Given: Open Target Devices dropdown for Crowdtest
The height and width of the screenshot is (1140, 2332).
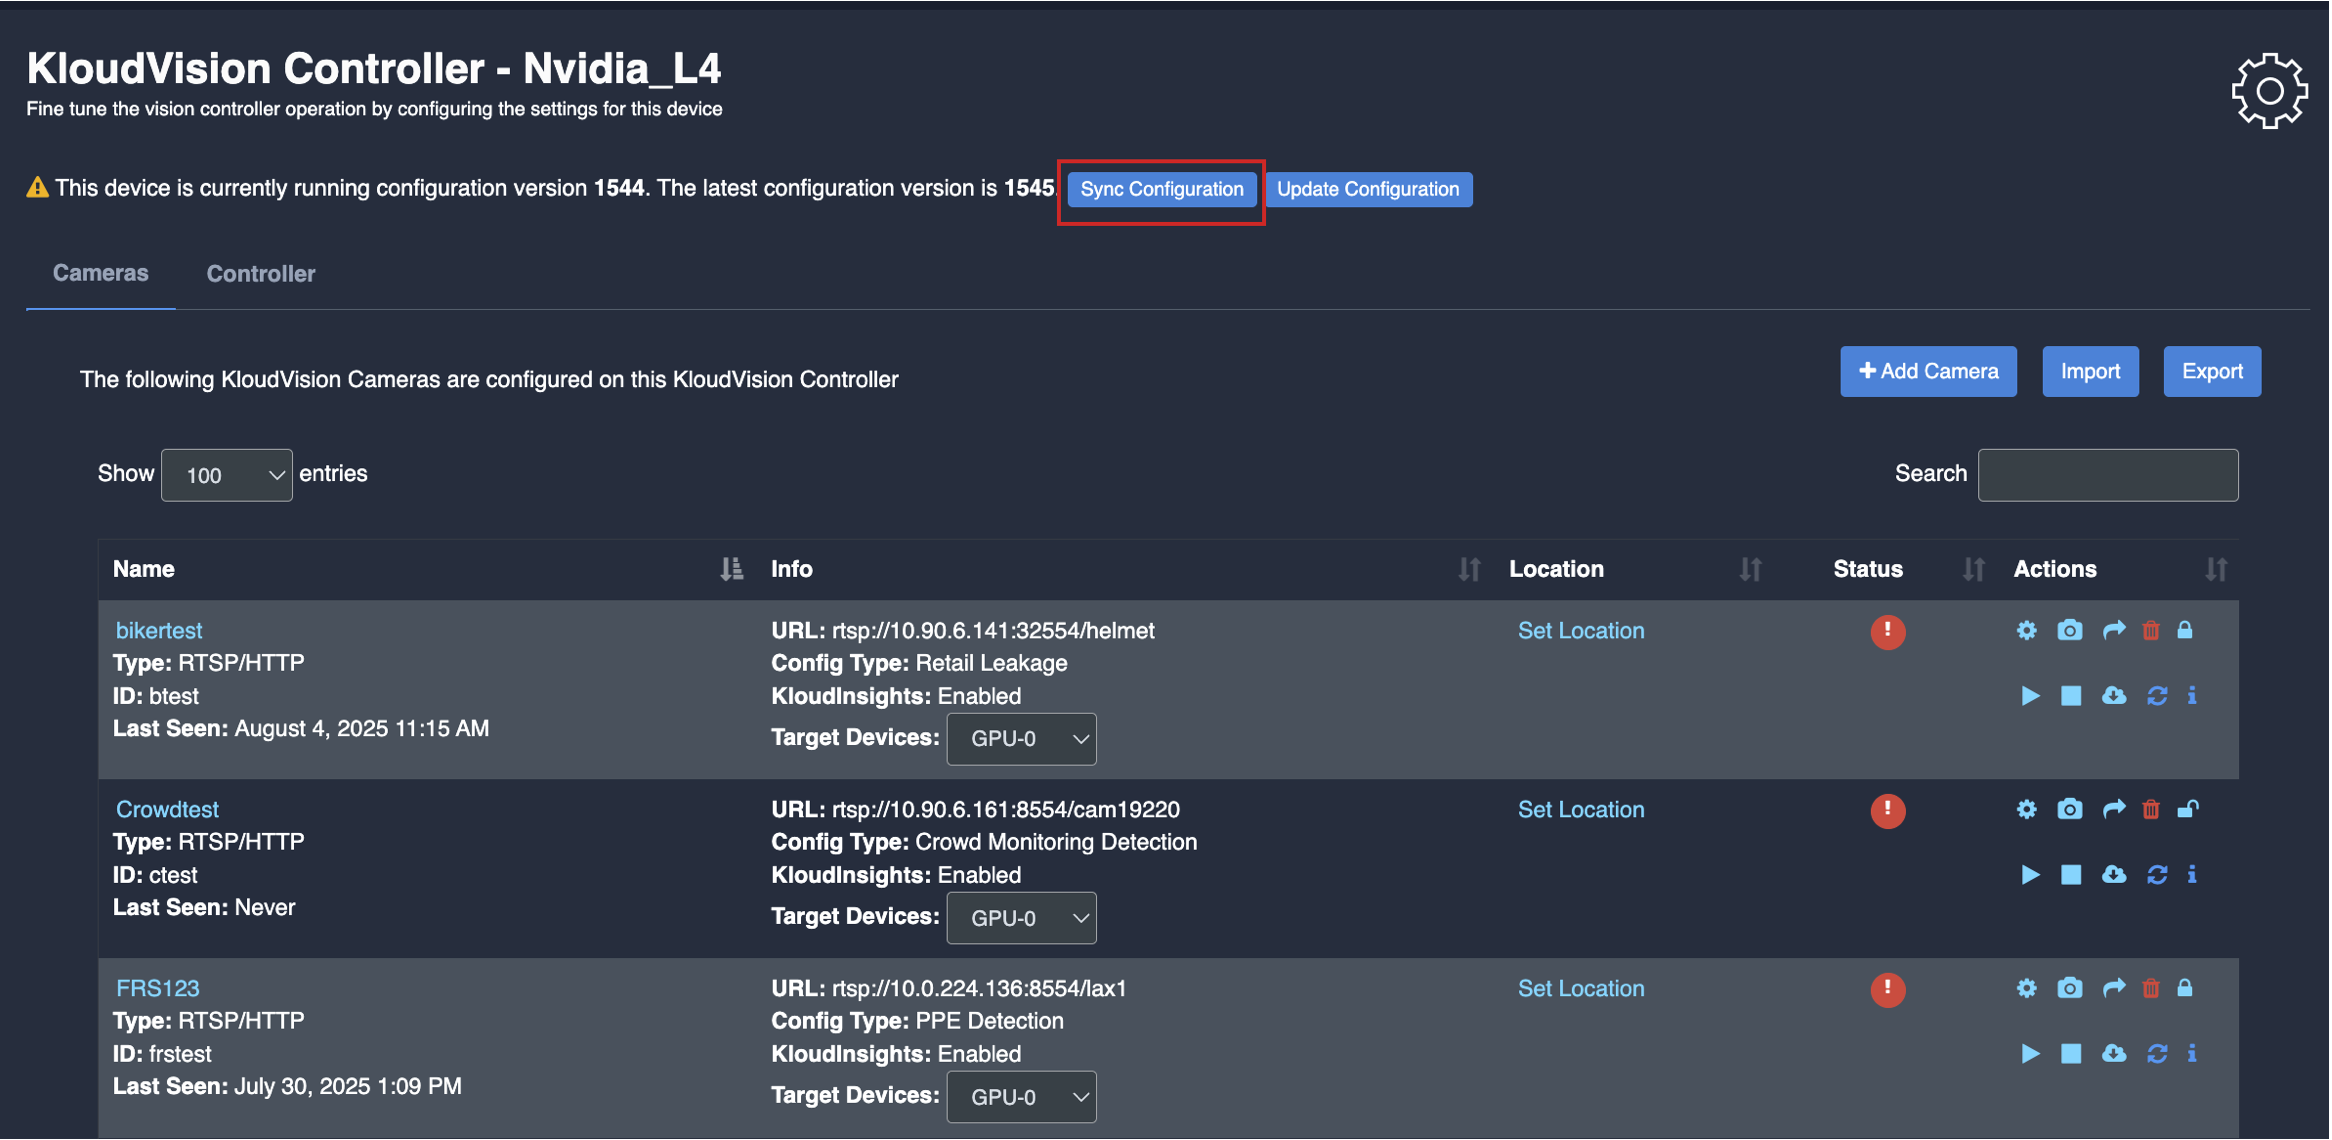Looking at the screenshot, I should (x=1021, y=918).
